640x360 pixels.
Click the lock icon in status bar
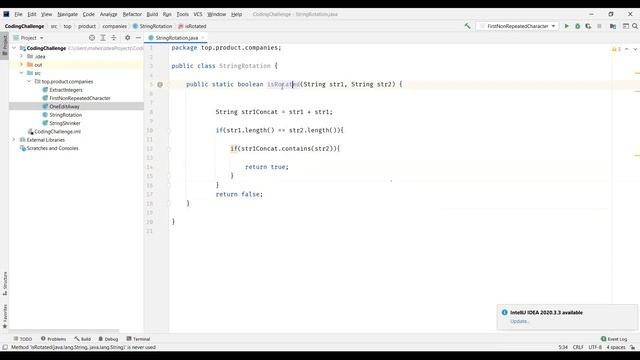pyautogui.click(x=633, y=347)
